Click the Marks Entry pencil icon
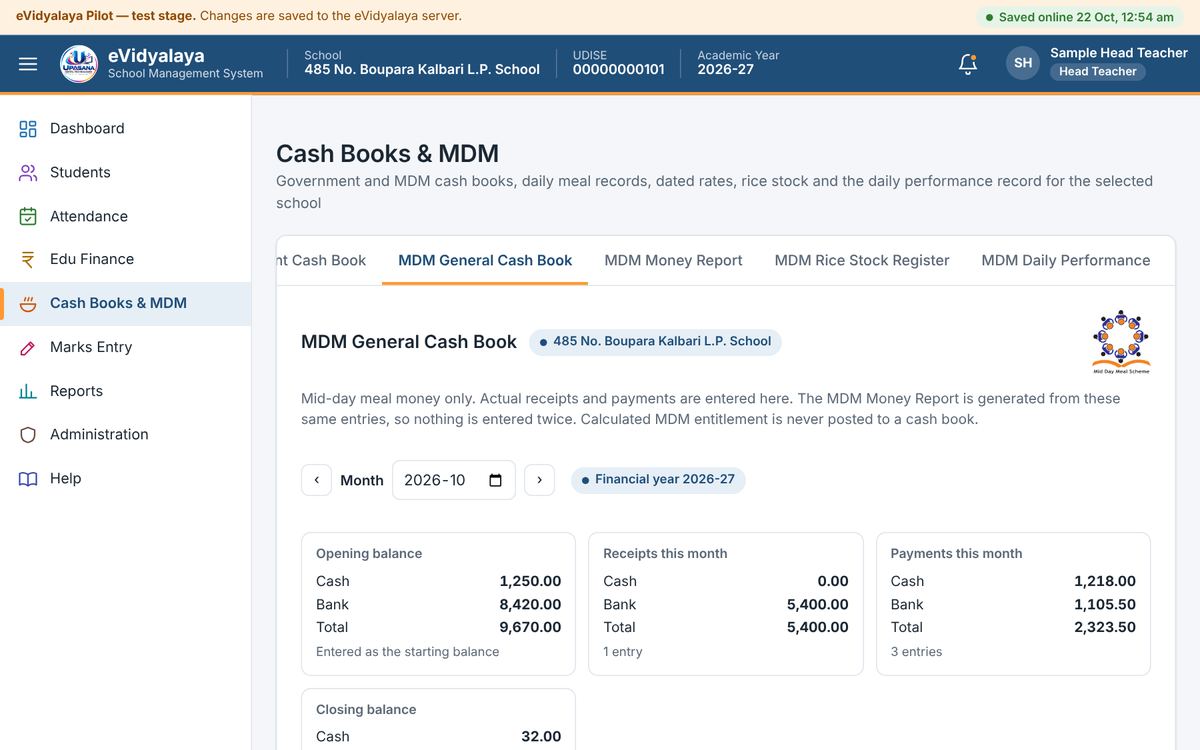 tap(28, 347)
